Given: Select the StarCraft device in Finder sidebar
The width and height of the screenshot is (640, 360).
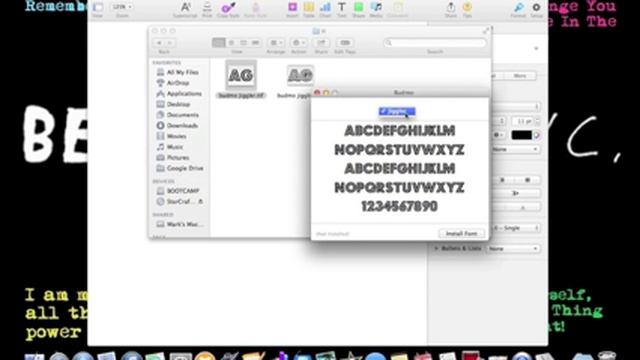Looking at the screenshot, I should click(x=179, y=201).
